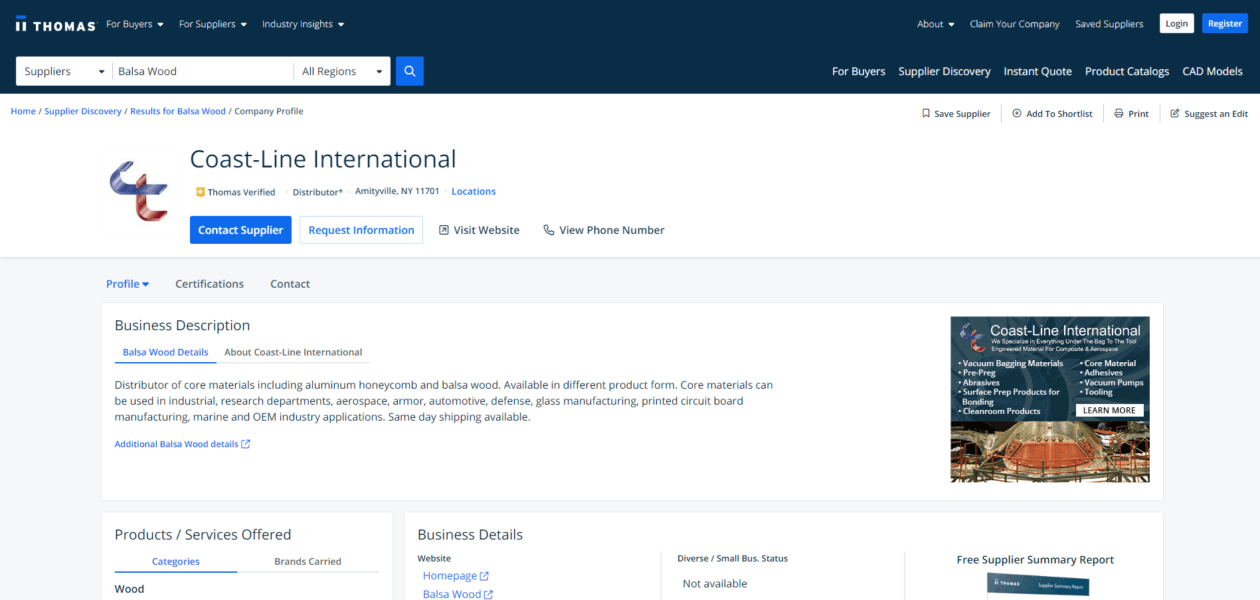Click the Print icon
1260x600 pixels.
pos(1118,113)
